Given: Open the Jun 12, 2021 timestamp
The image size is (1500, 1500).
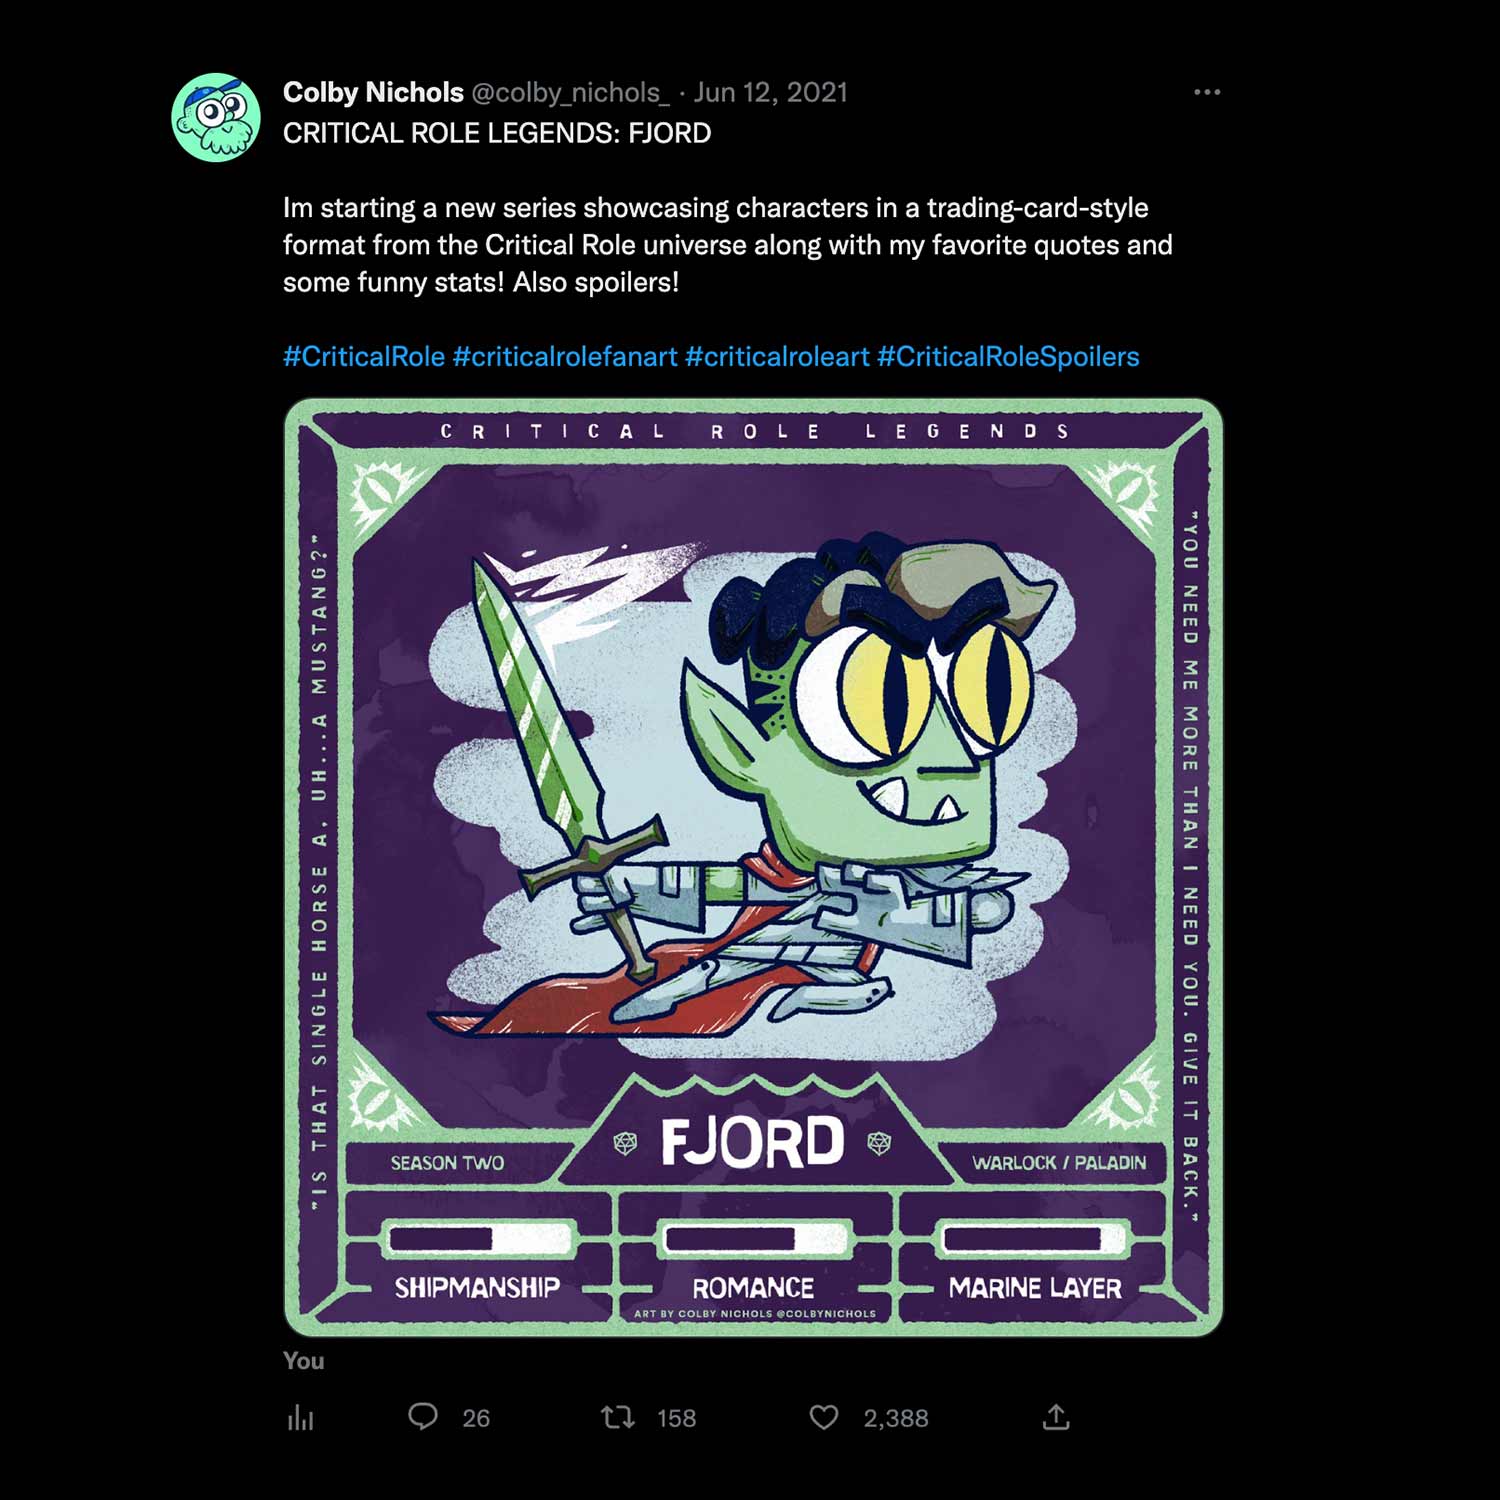Looking at the screenshot, I should (x=771, y=93).
